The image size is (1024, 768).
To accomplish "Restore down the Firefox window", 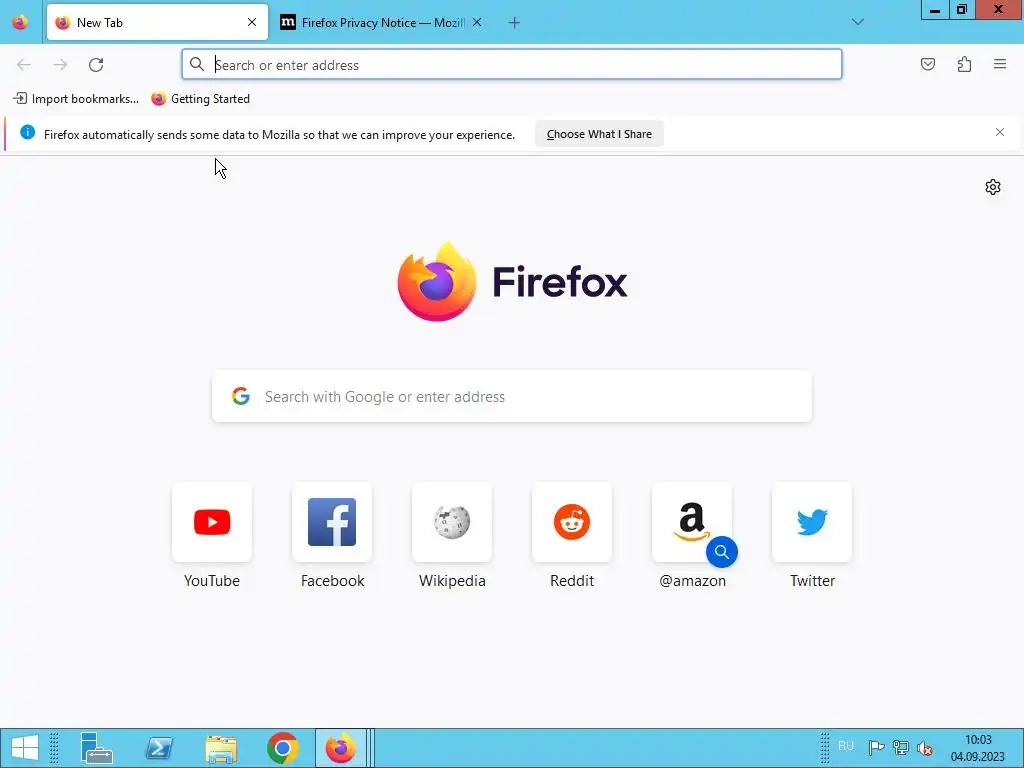I will 961,9.
